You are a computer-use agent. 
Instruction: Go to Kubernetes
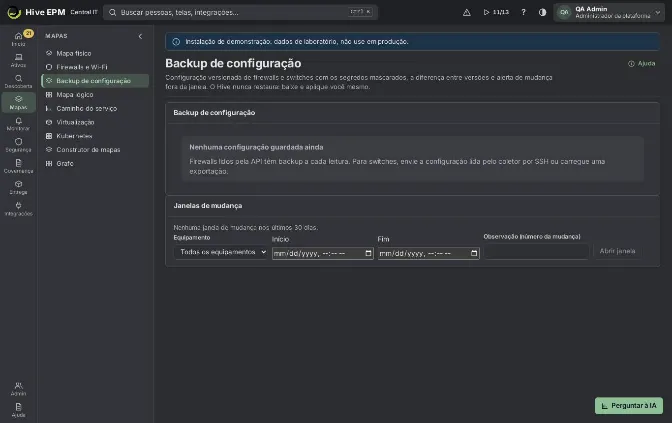[x=95, y=136]
